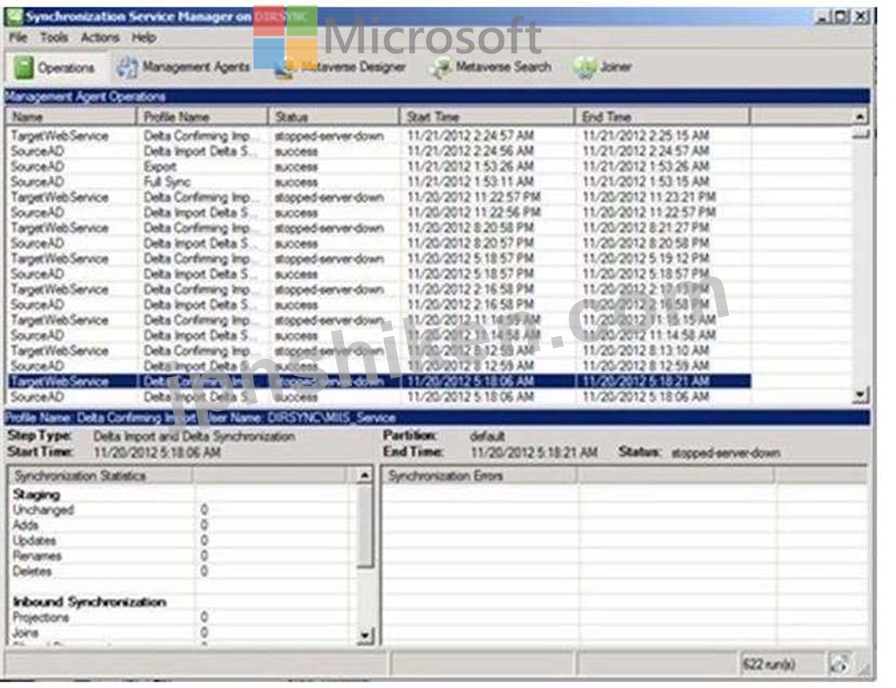This screenshot has height=688, width=896.
Task: Sort operations by Status column header
Action: point(333,117)
